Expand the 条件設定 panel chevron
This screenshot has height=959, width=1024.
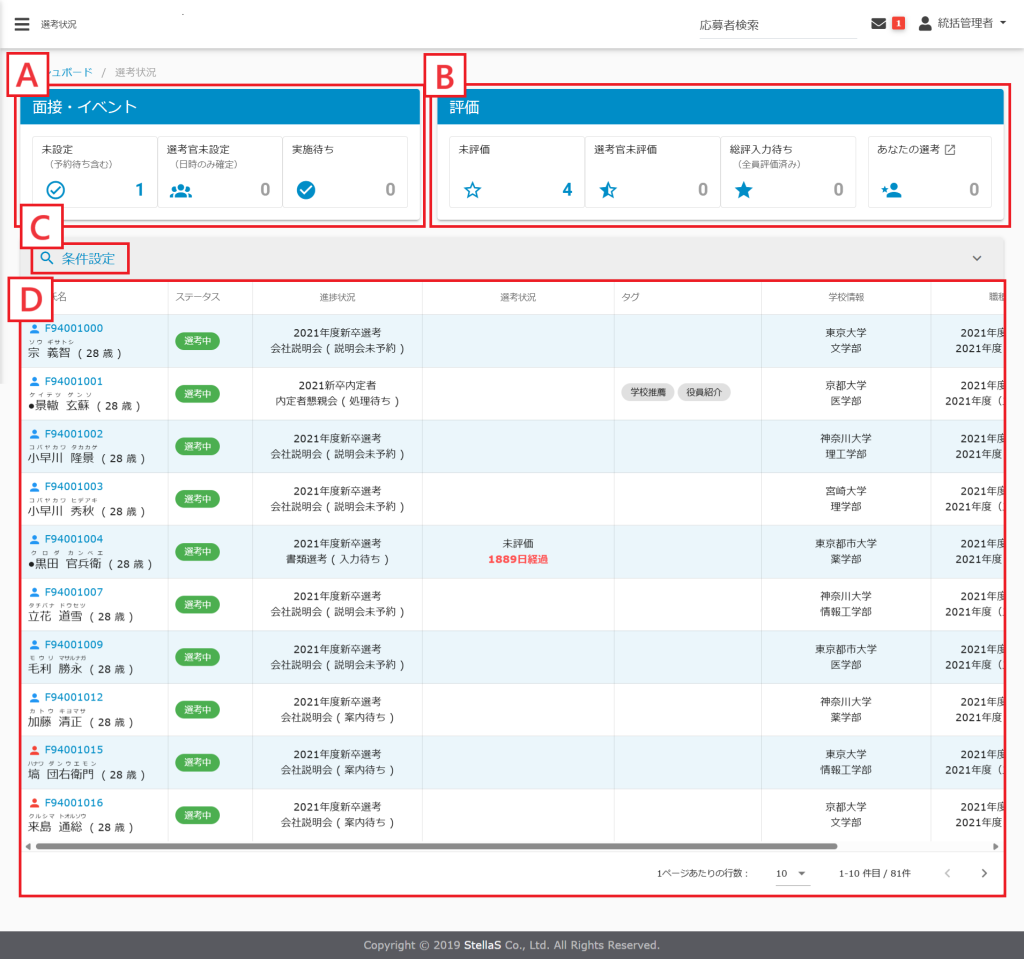tap(977, 259)
